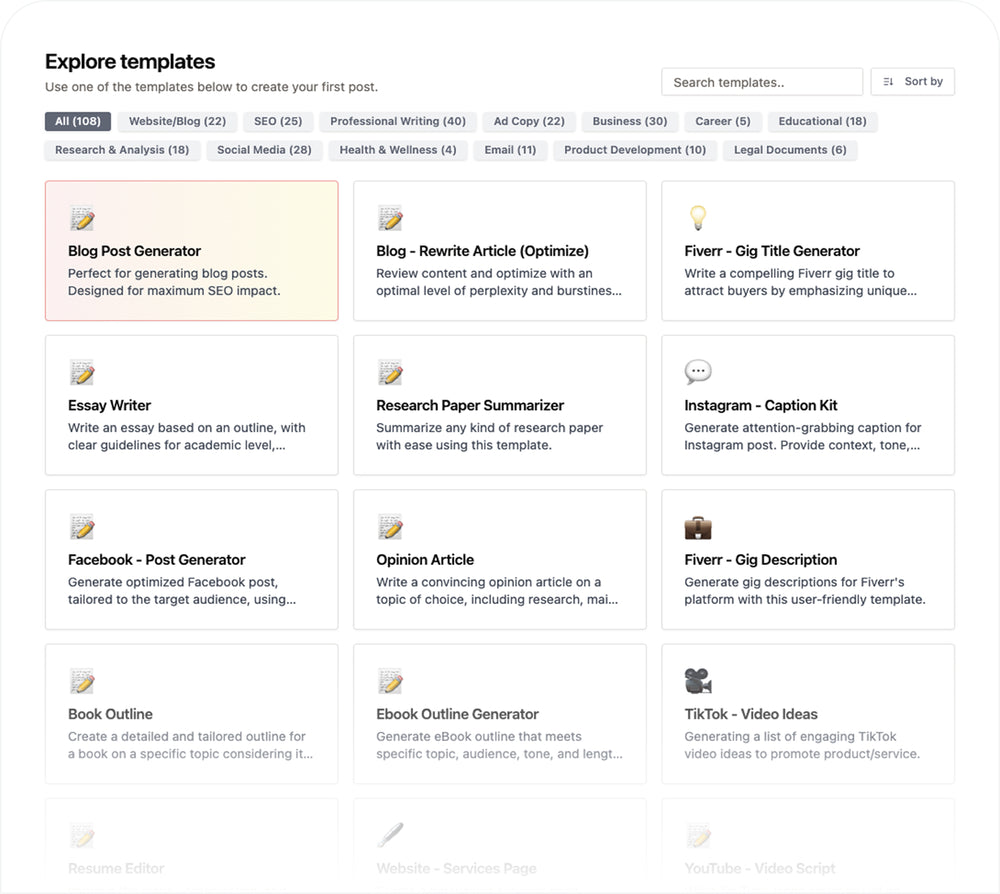Filter by Legal Documents (6)
Image resolution: width=1000 pixels, height=894 pixels.
pyautogui.click(x=790, y=150)
